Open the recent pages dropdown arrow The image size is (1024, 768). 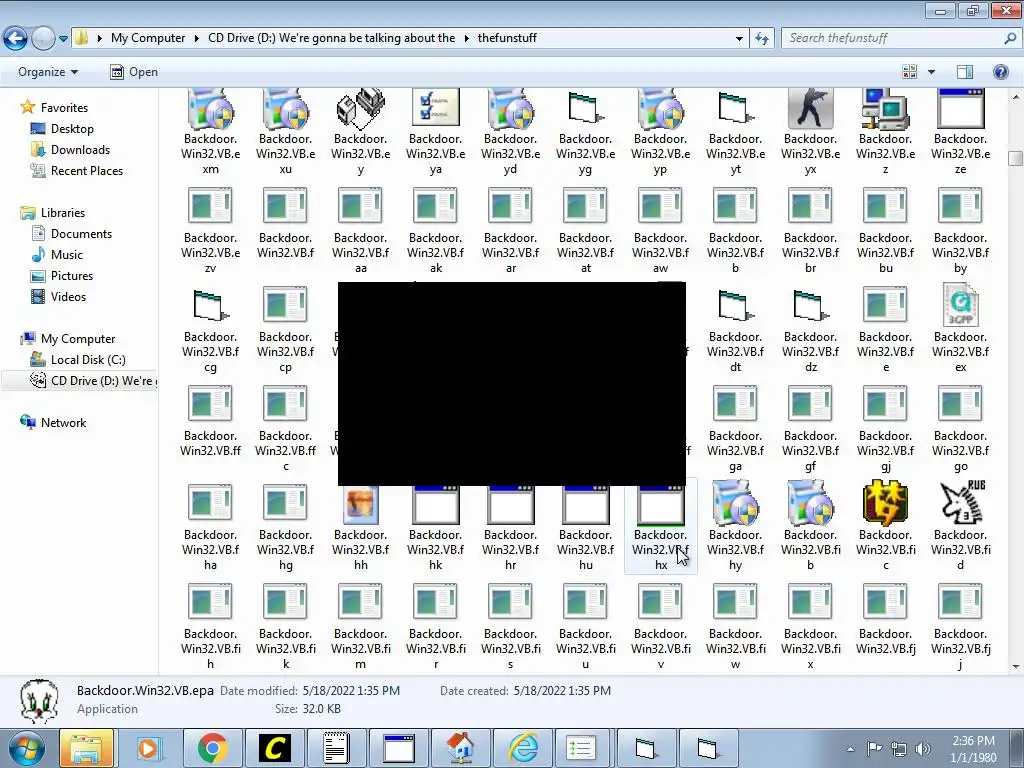coord(63,39)
